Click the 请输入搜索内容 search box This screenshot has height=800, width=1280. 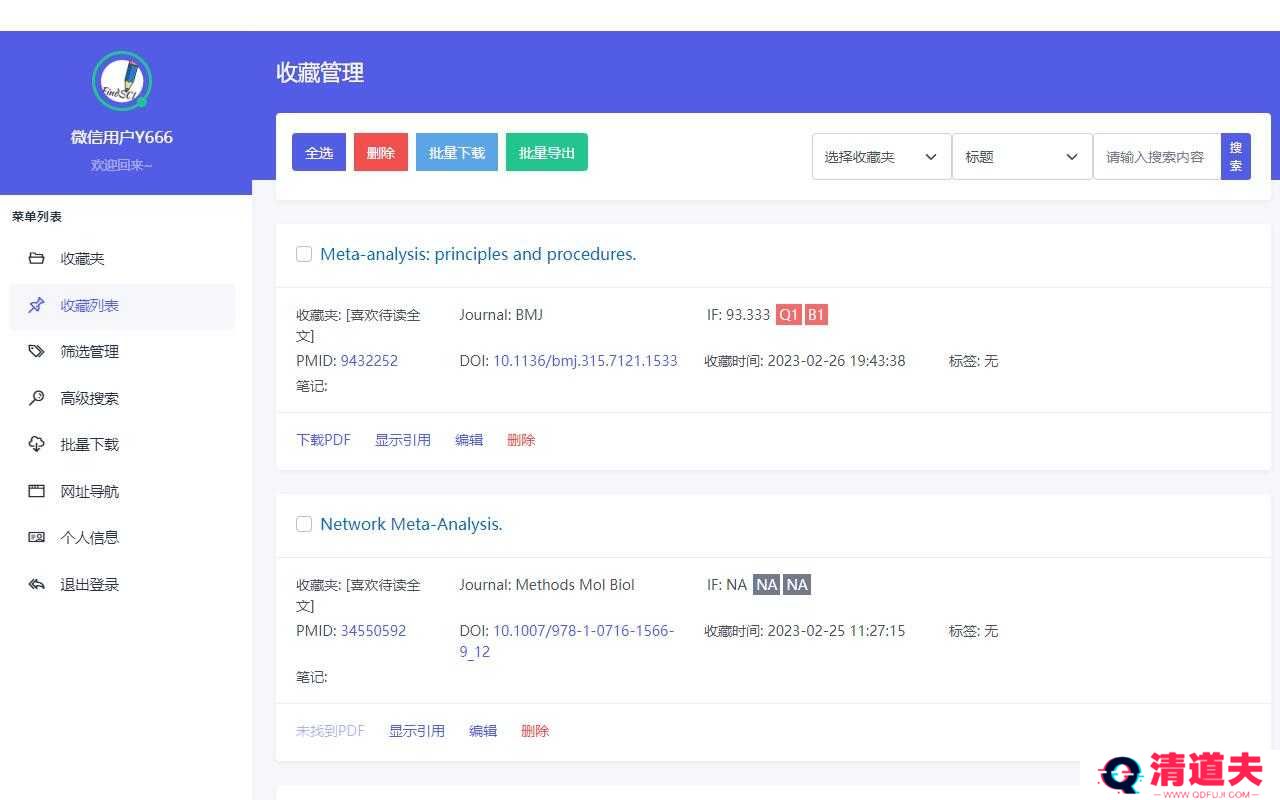(x=1156, y=157)
